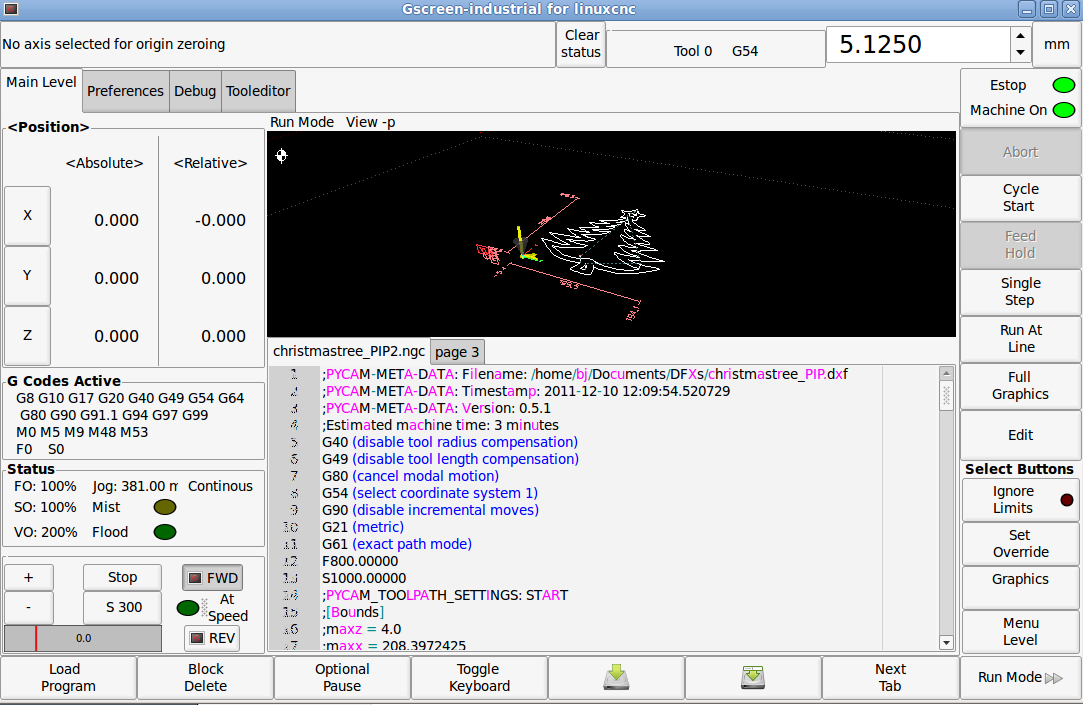Click the Run Mode double-arrow button
This screenshot has width=1083, height=705.
click(1020, 678)
